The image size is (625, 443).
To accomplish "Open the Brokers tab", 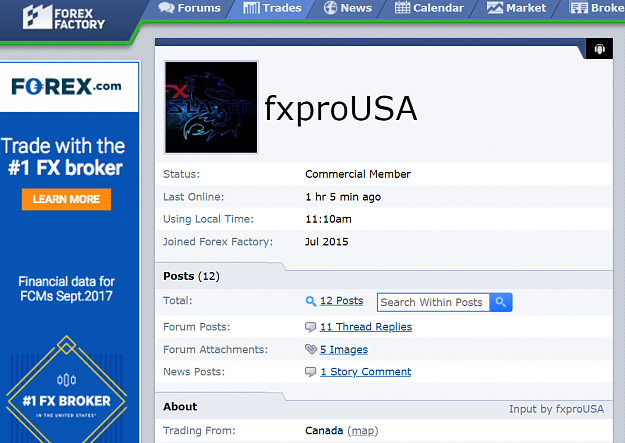I will pos(597,8).
